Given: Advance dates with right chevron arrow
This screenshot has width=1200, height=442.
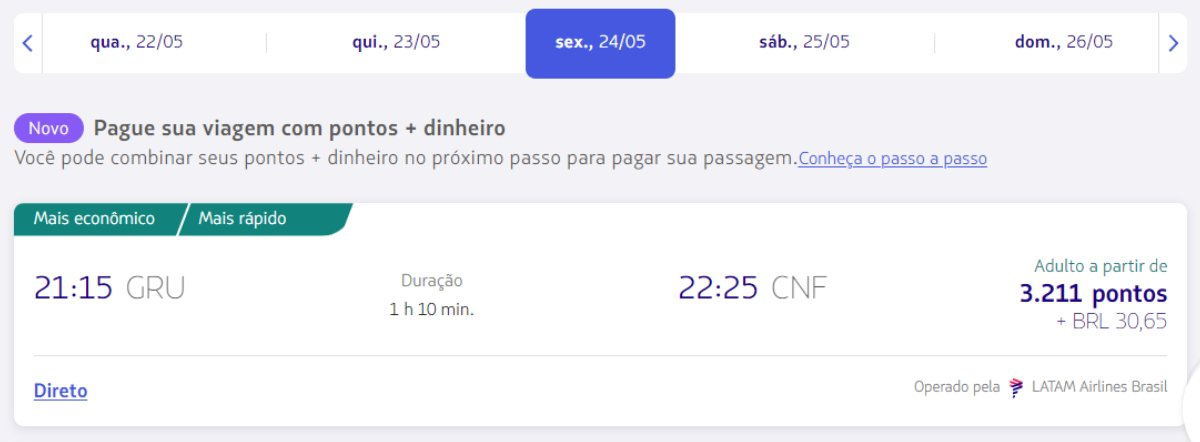Looking at the screenshot, I should [x=1173, y=43].
